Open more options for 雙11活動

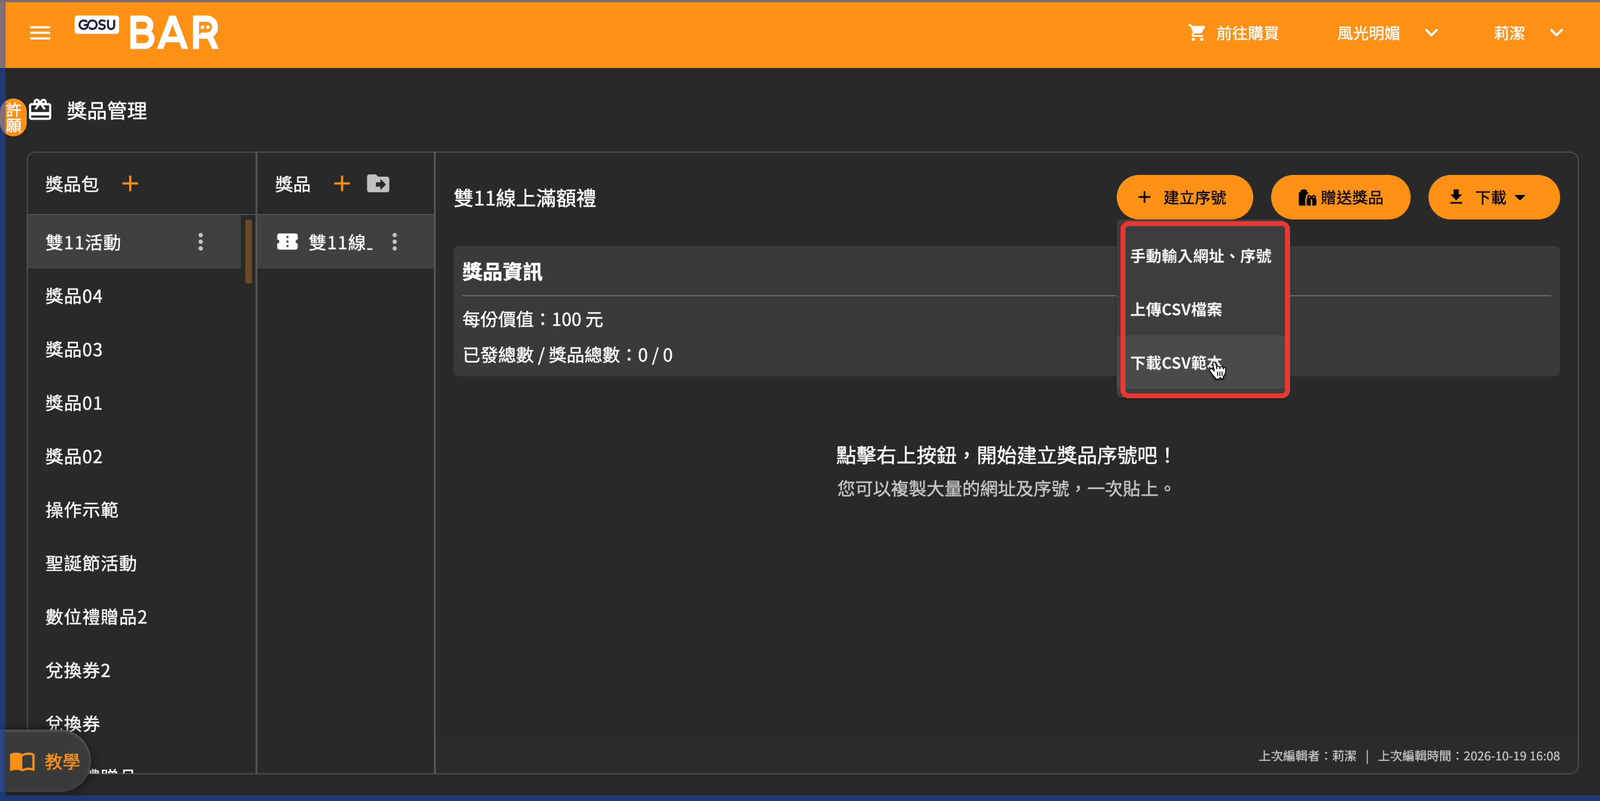pyautogui.click(x=201, y=242)
